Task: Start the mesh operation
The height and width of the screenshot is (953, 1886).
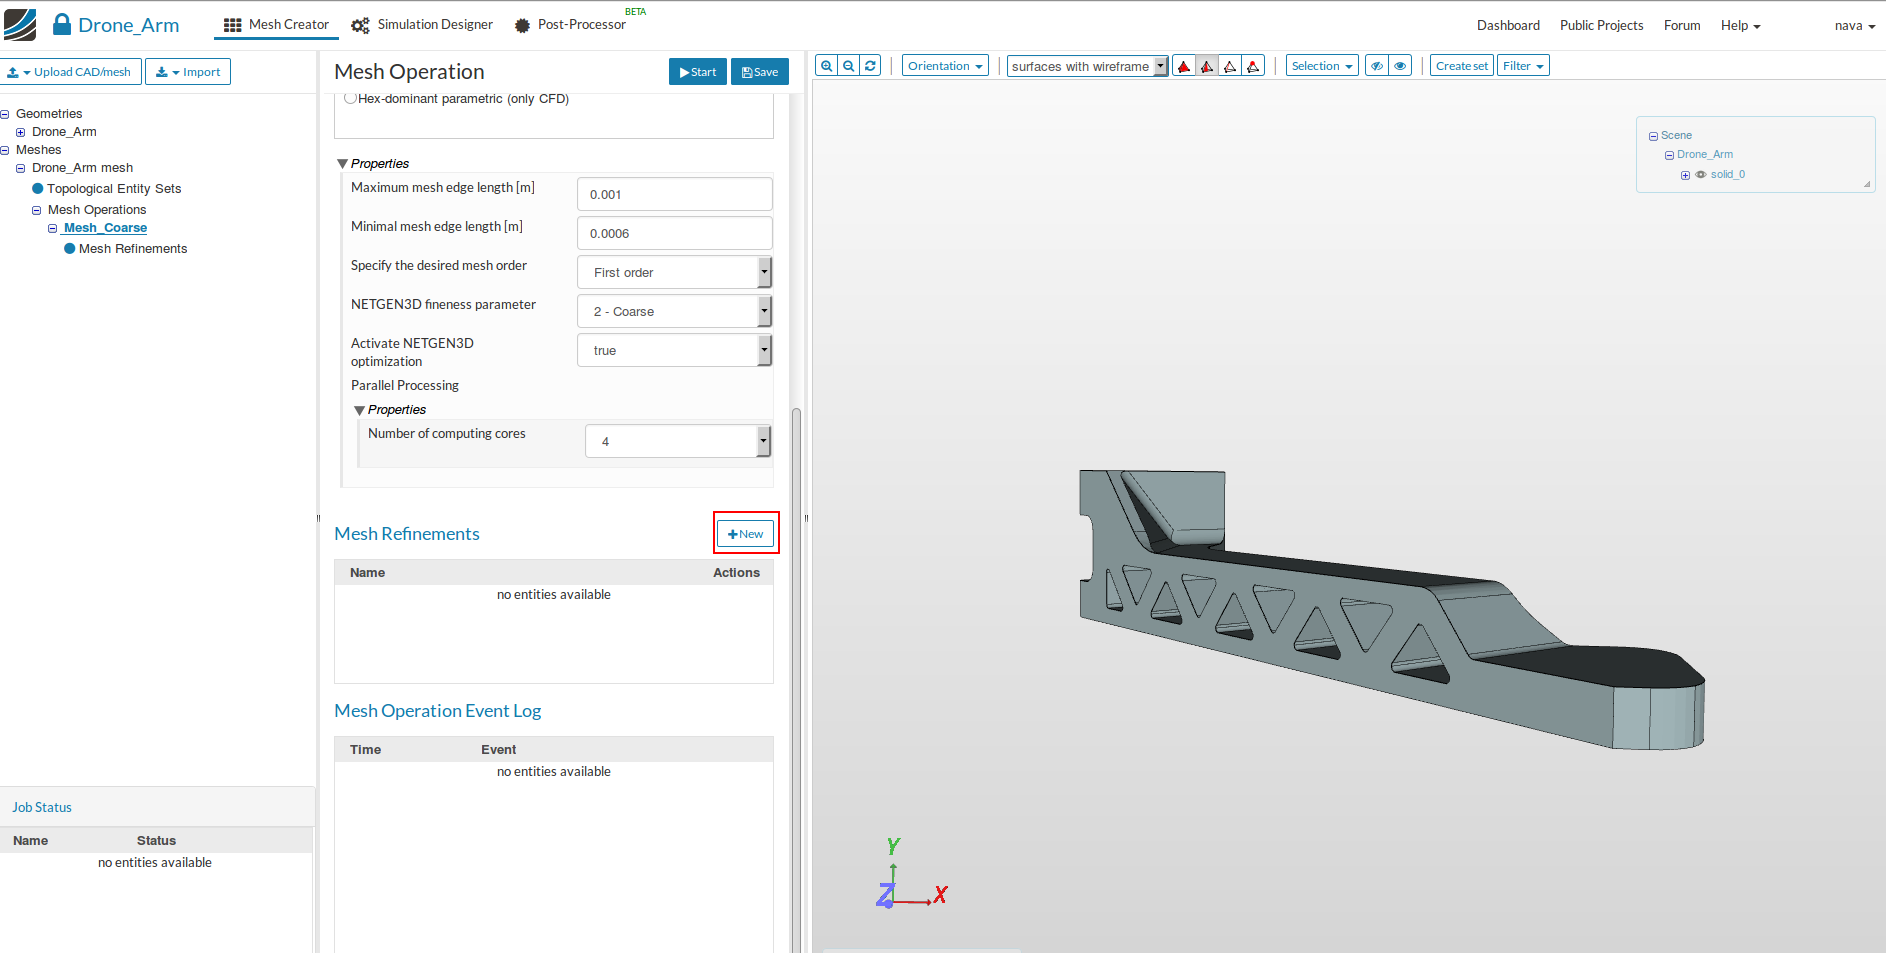Action: [x=698, y=72]
